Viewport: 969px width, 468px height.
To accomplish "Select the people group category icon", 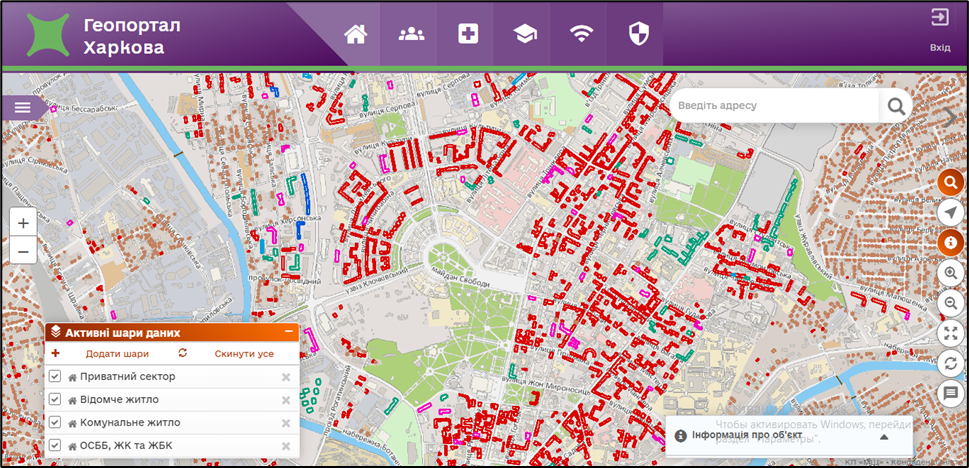I will coord(411,35).
